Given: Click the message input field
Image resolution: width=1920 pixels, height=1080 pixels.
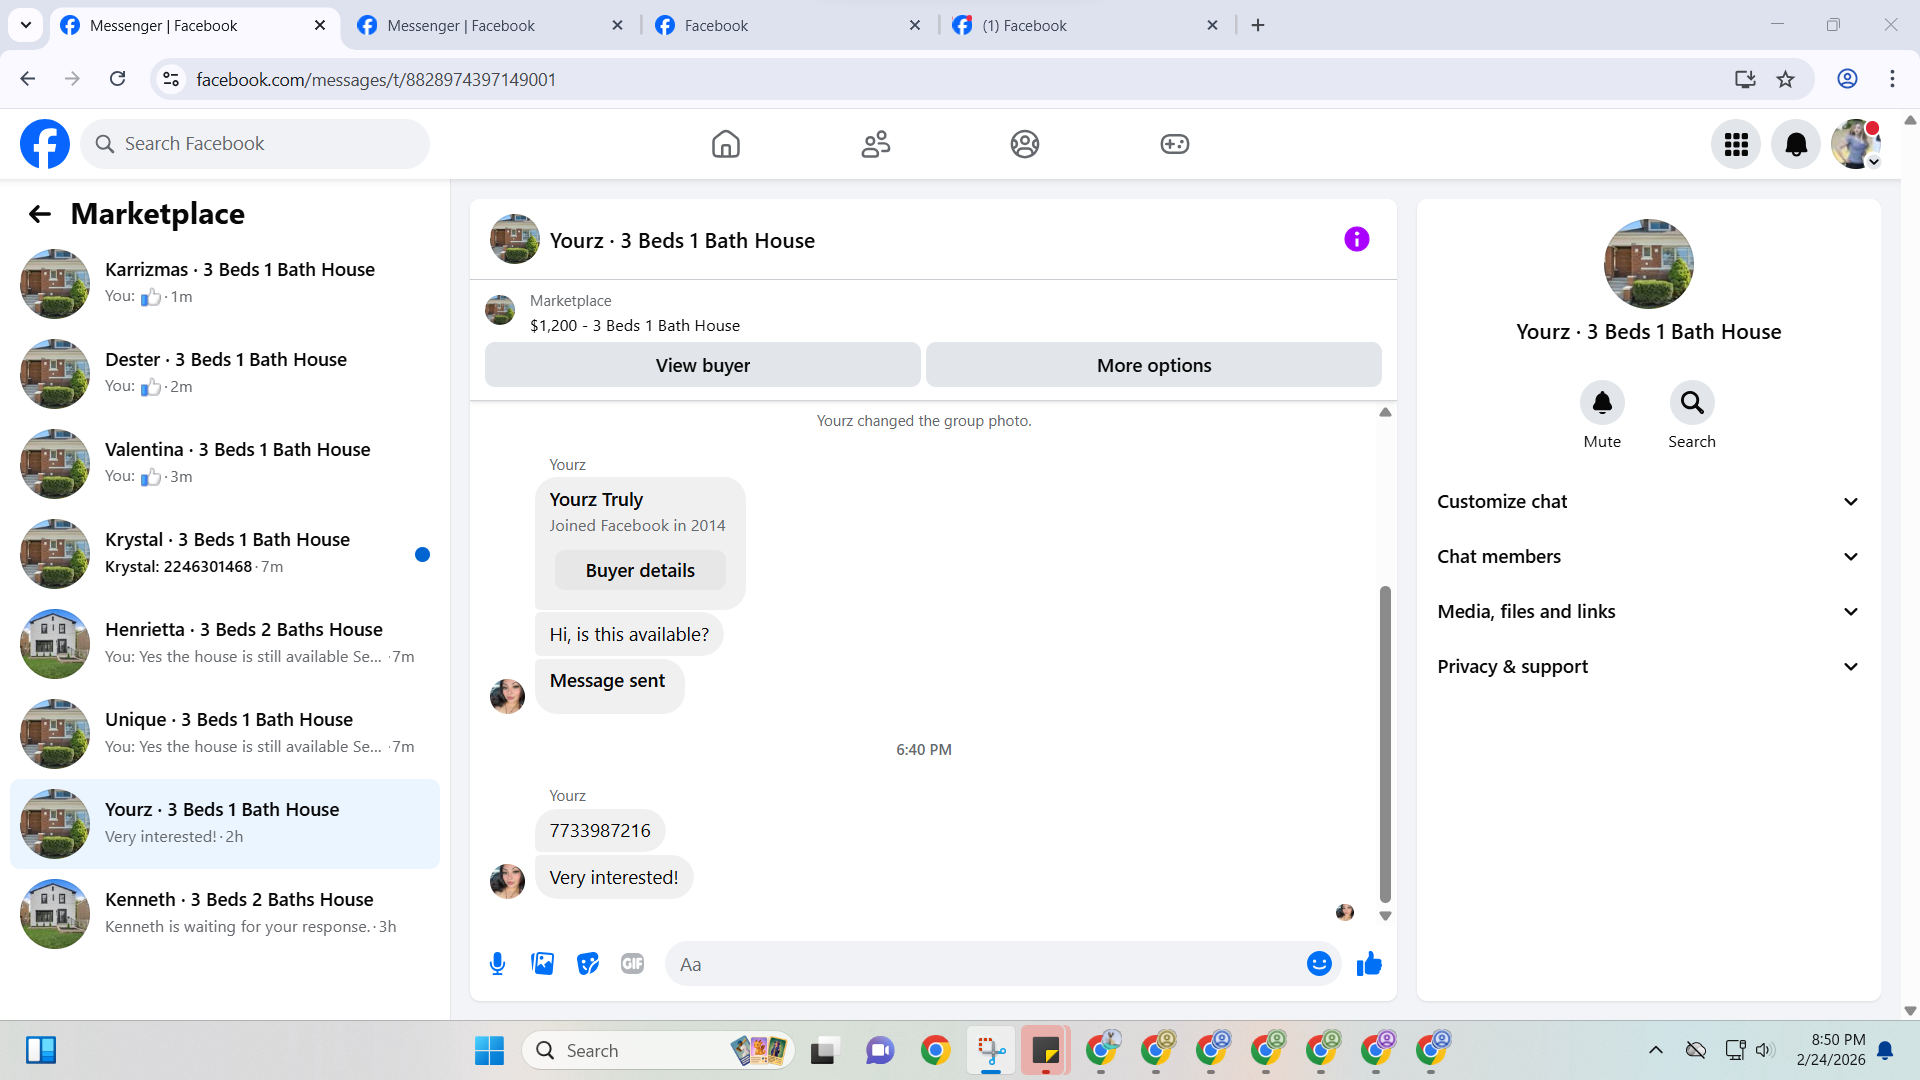Looking at the screenshot, I should (985, 965).
